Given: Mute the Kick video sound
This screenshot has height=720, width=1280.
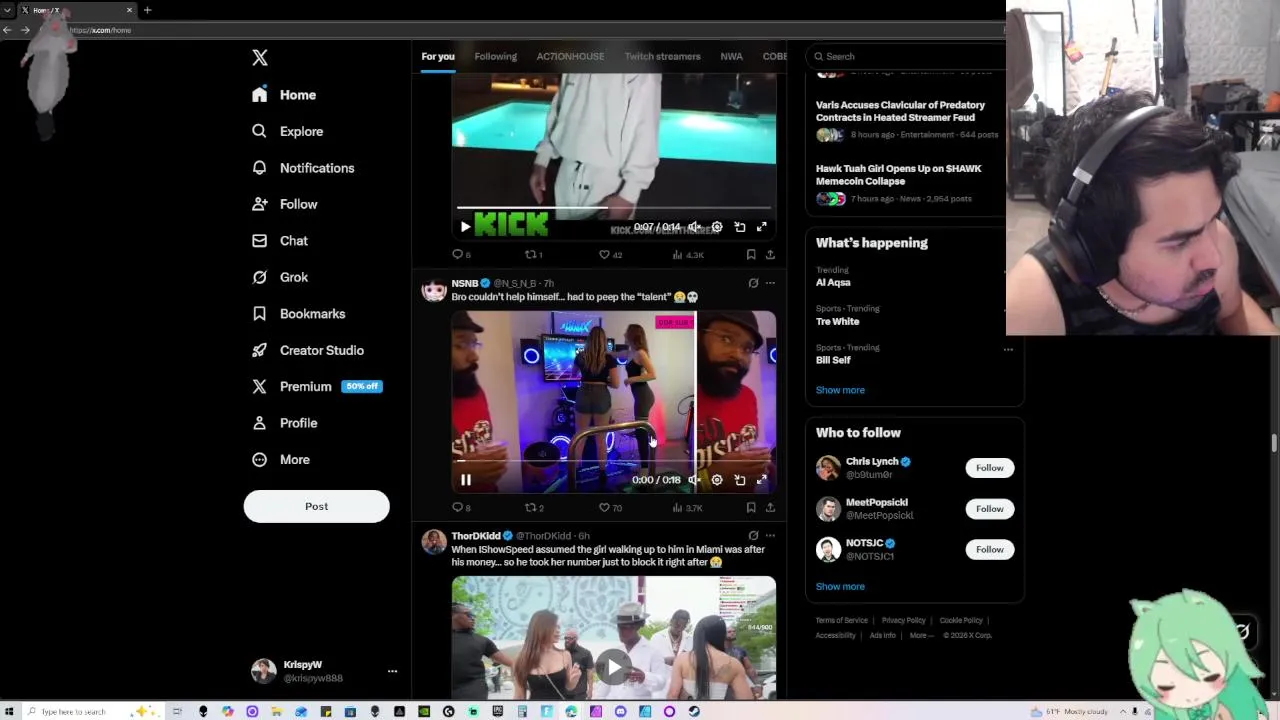Looking at the screenshot, I should pos(694,227).
